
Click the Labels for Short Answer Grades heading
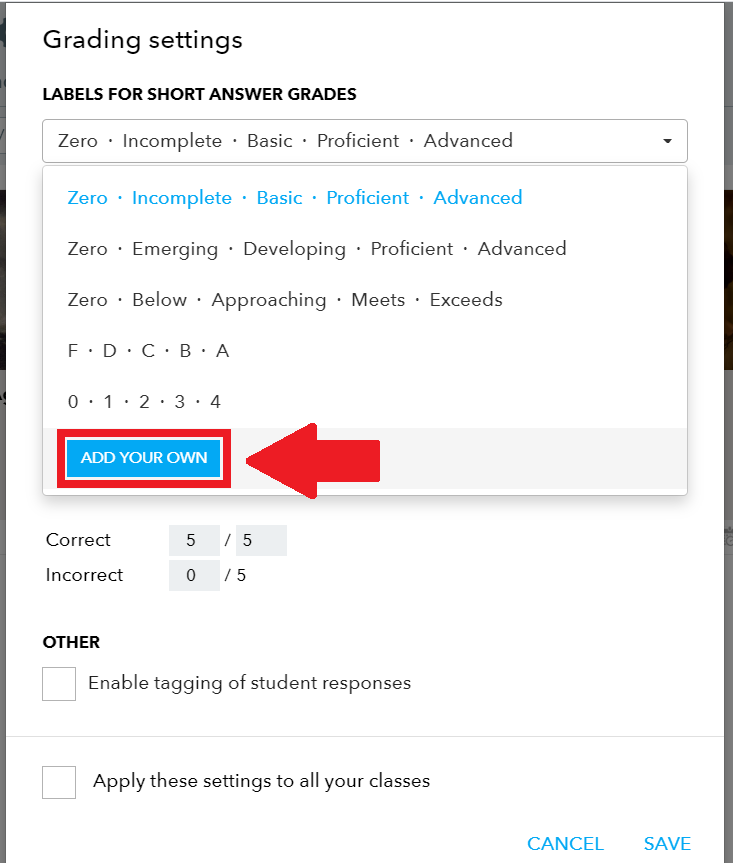tap(199, 94)
